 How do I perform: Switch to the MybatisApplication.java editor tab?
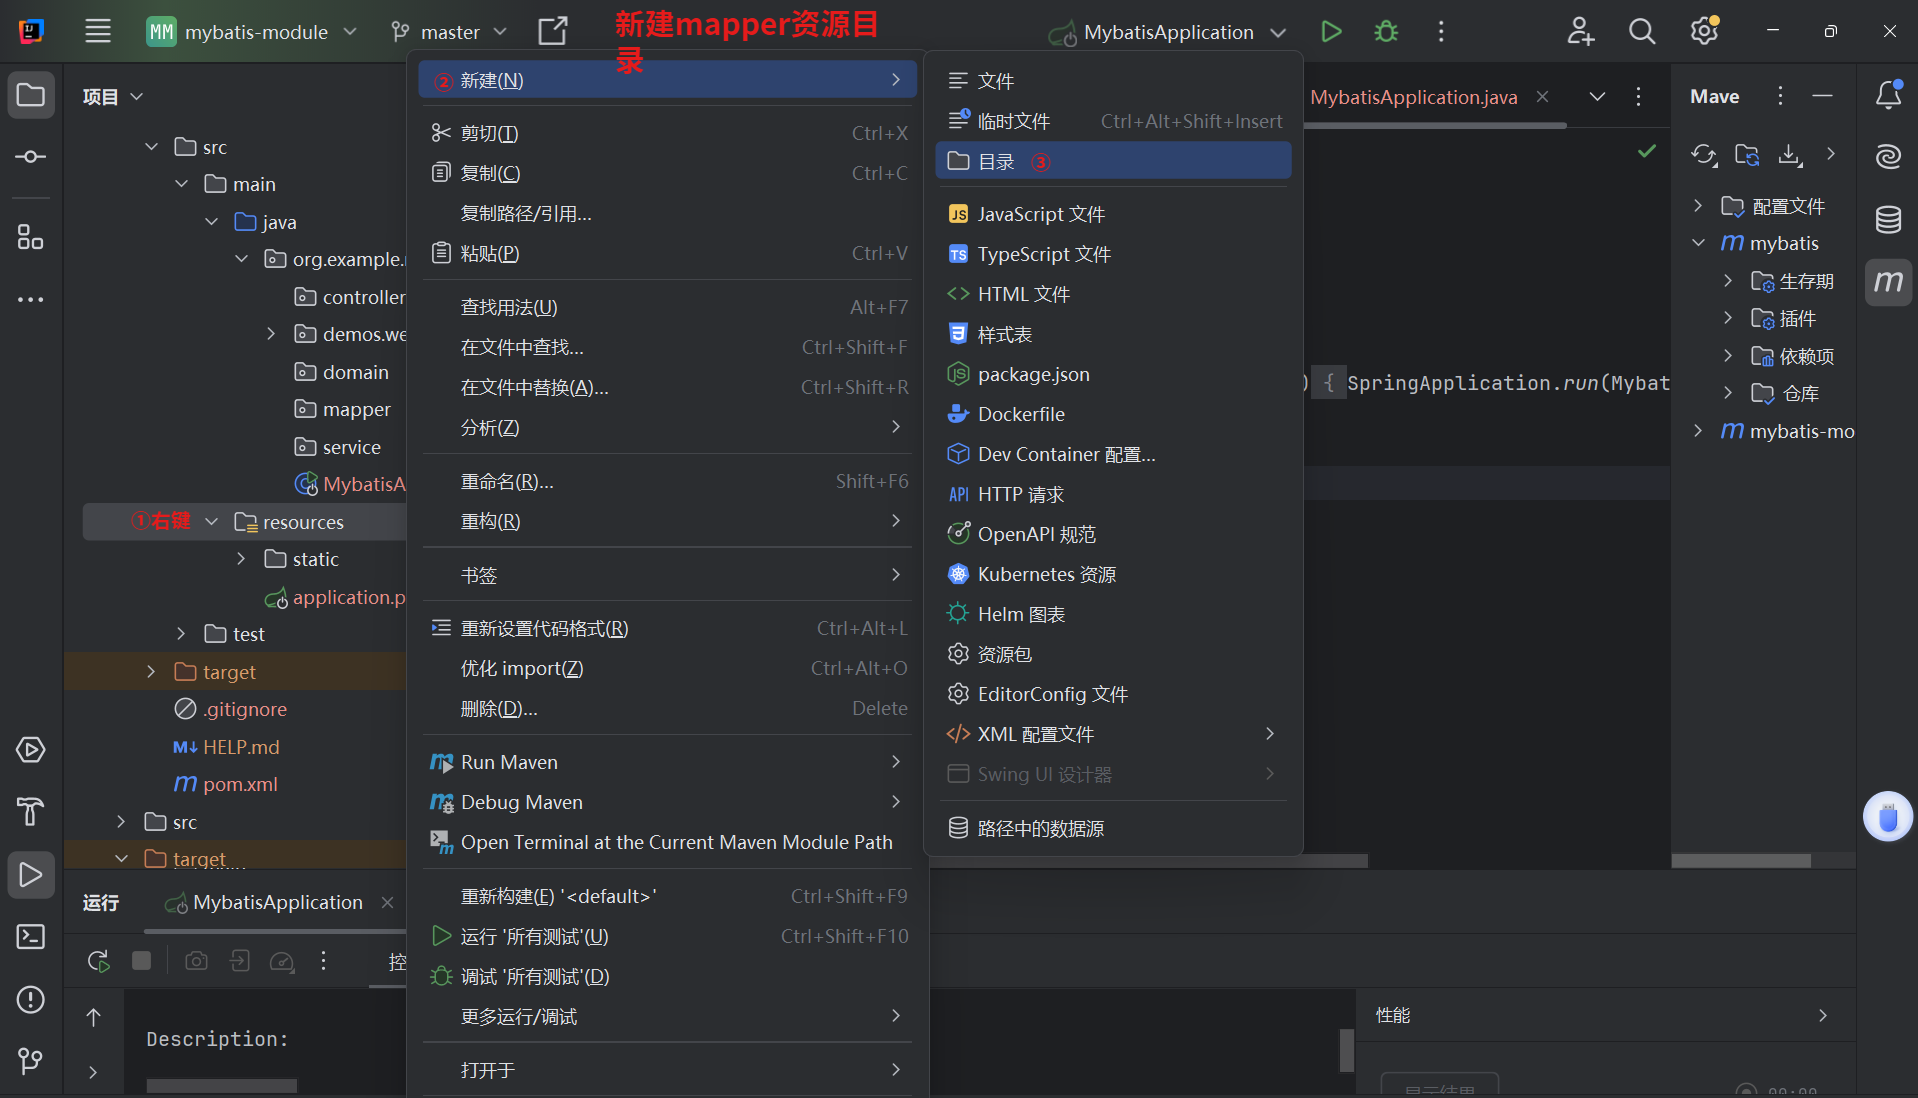tap(1413, 97)
